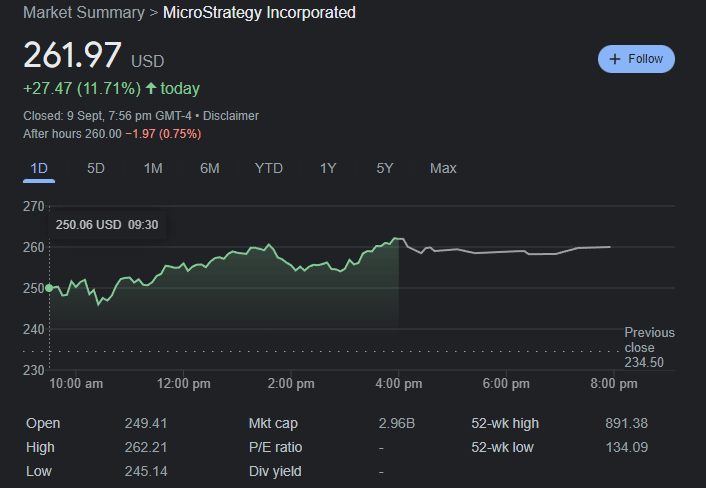The width and height of the screenshot is (706, 488).
Task: Follow MicroStrategy Incorporated stock
Action: pos(636,59)
